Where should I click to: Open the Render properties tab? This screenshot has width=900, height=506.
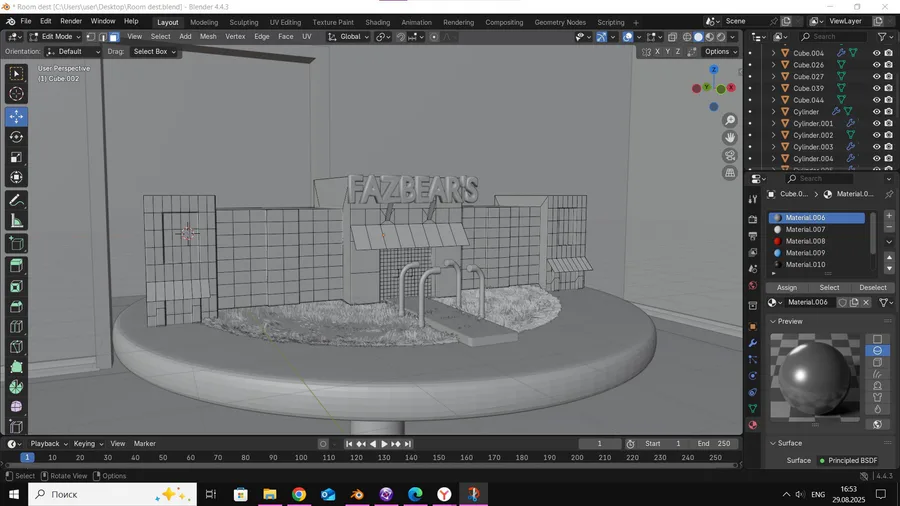point(752,219)
